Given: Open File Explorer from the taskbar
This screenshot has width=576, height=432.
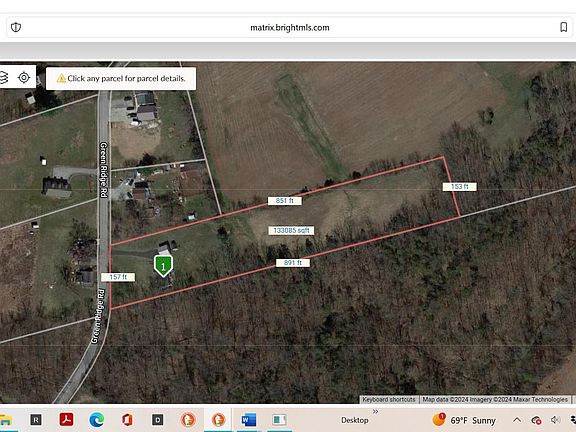Looking at the screenshot, I should 6,420.
